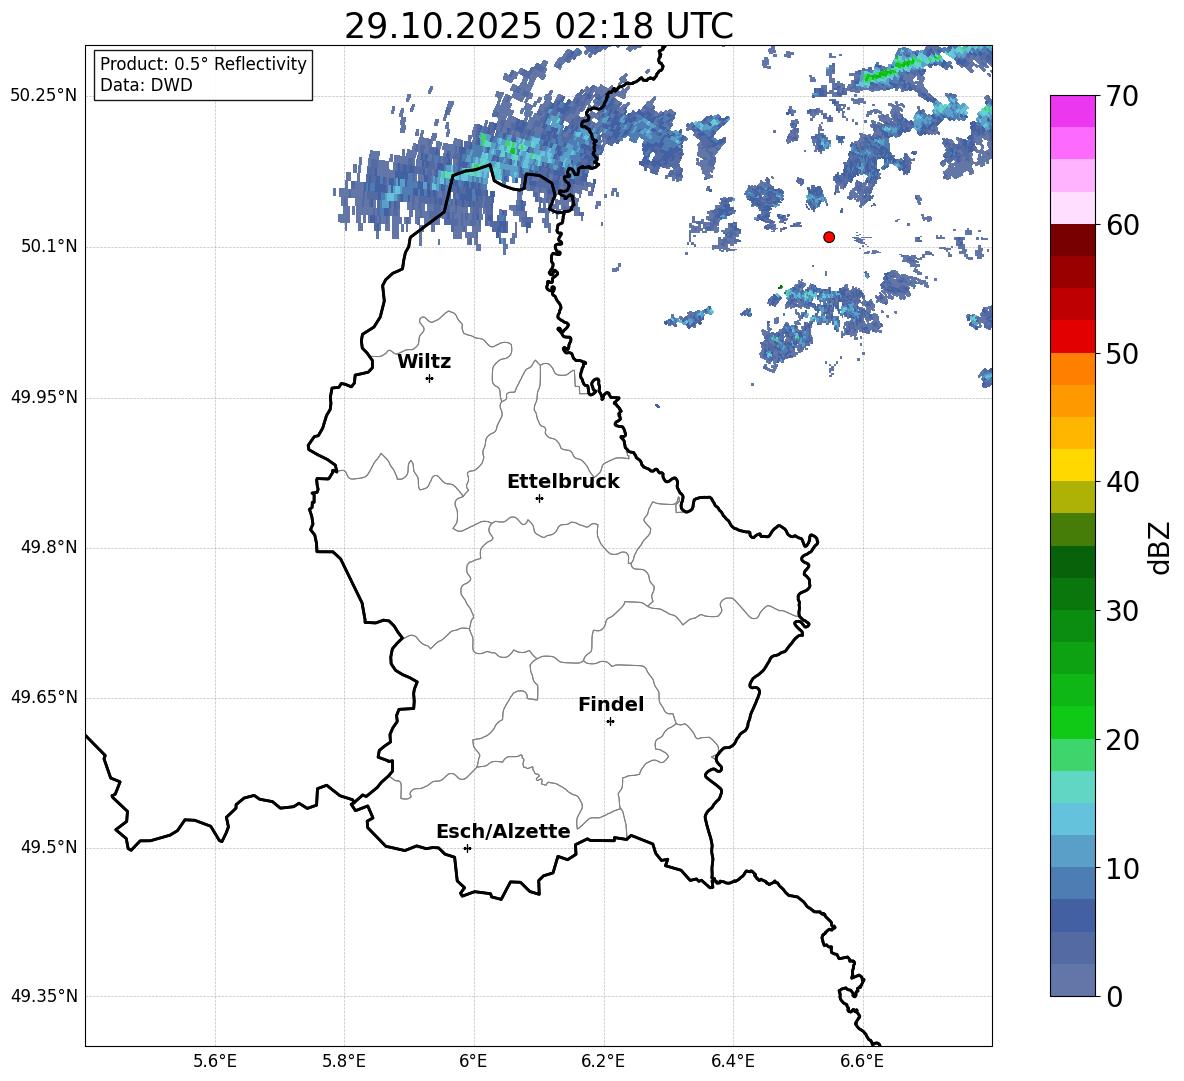The height and width of the screenshot is (1081, 1184).
Task: Click the 6.6°E longitude label
Action: (862, 1061)
